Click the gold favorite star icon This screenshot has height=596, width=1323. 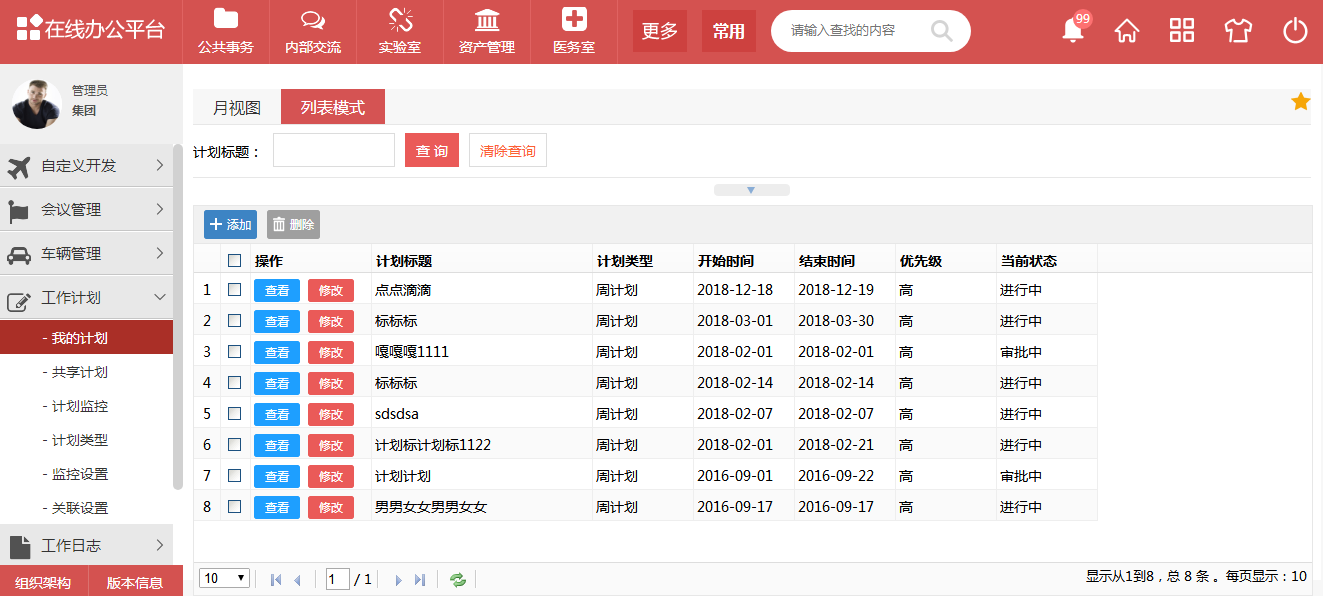pos(1300,101)
